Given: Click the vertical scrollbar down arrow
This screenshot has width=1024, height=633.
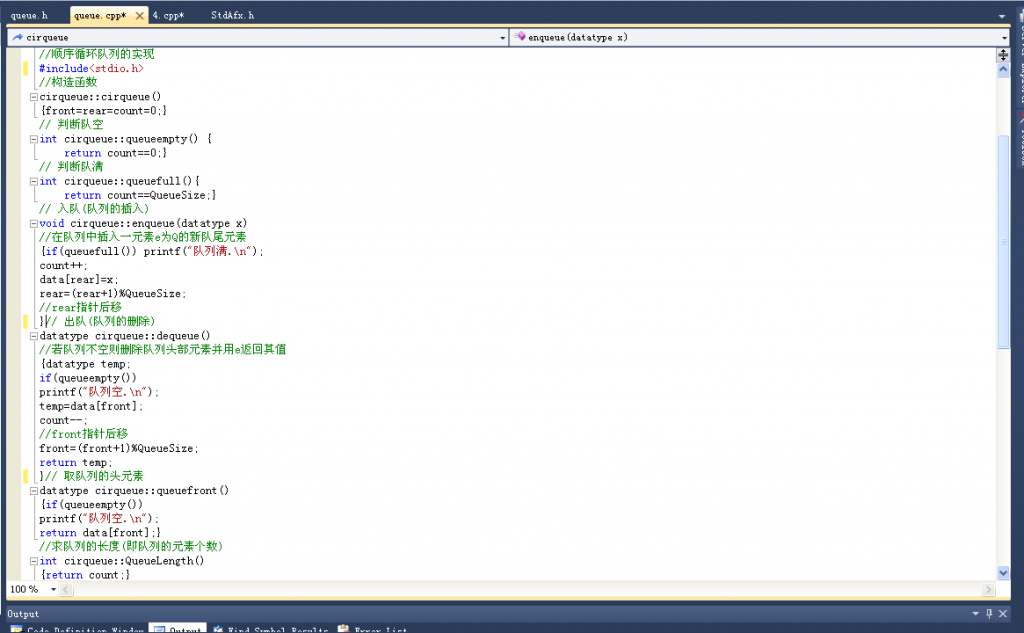Looking at the screenshot, I should pyautogui.click(x=1003, y=573).
